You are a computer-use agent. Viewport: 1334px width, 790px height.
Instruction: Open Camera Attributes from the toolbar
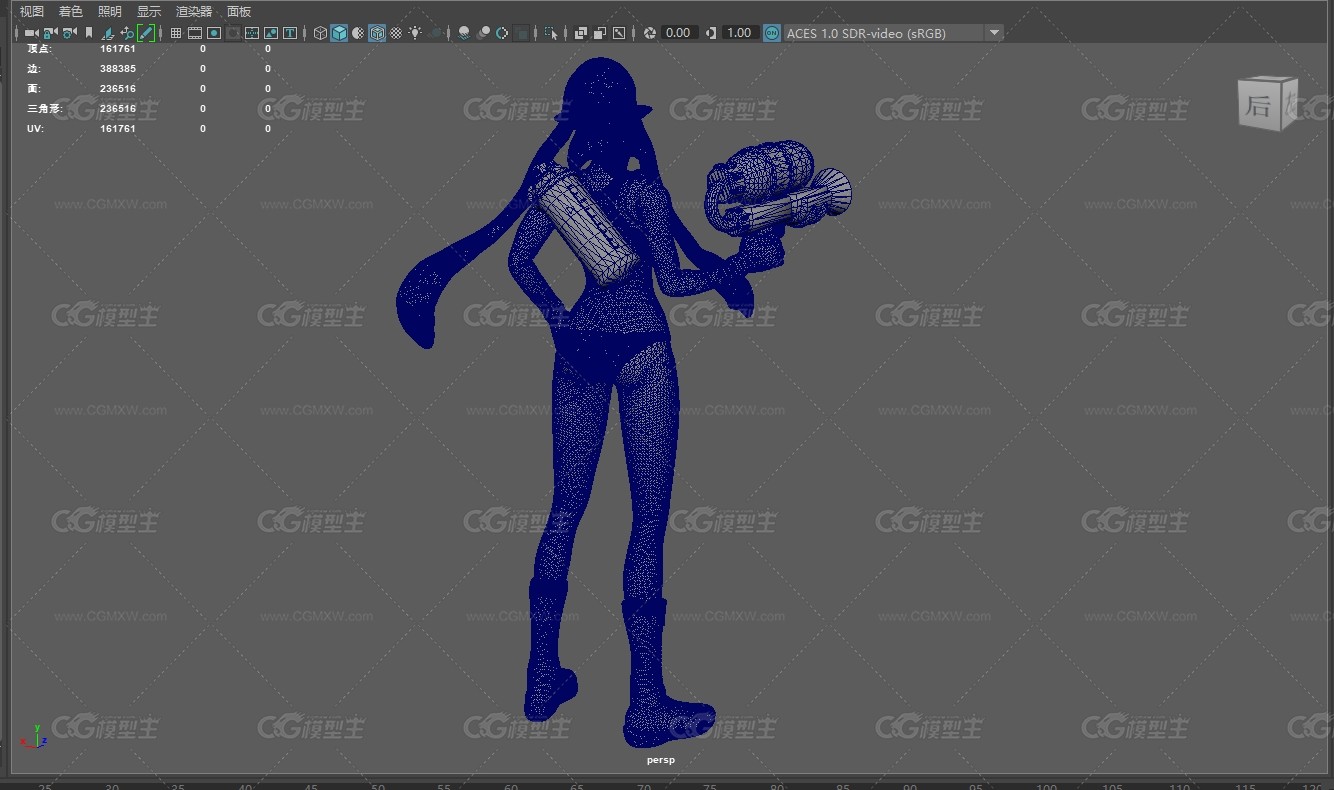pyautogui.click(x=69, y=33)
